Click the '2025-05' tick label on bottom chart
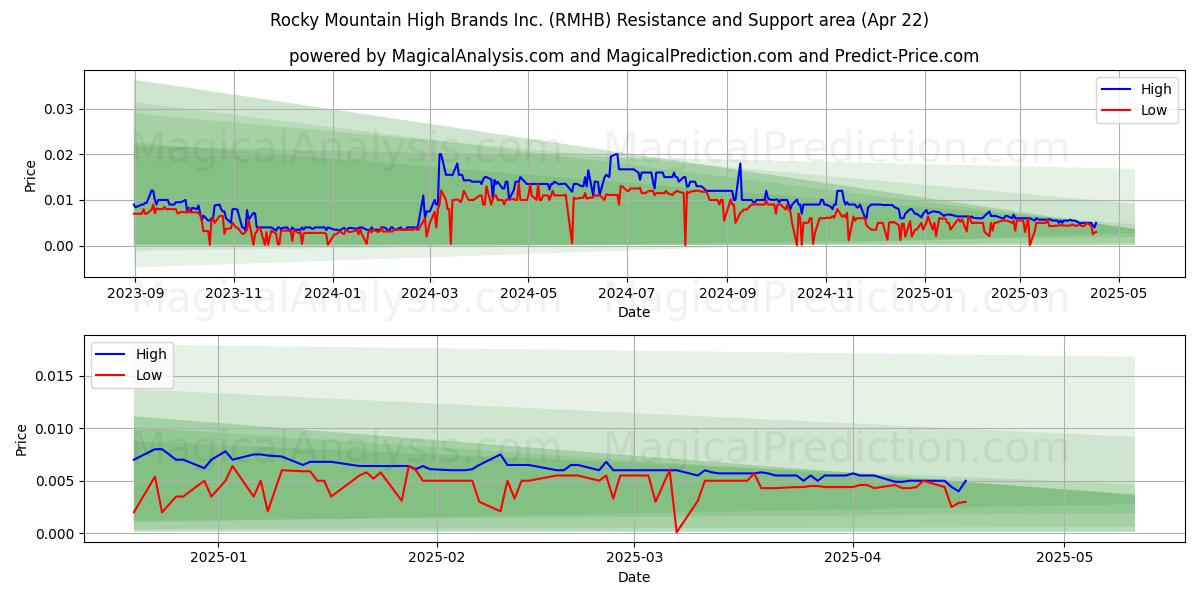Screen dimensions: 1200x600 click(x=1065, y=559)
